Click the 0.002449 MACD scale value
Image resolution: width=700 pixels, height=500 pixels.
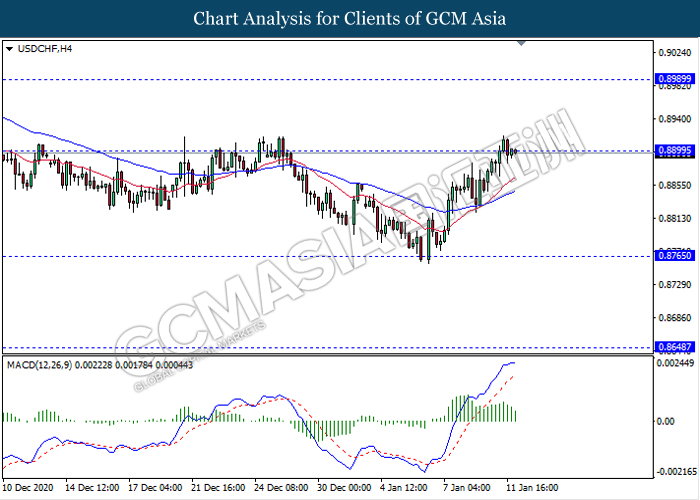pyautogui.click(x=676, y=363)
